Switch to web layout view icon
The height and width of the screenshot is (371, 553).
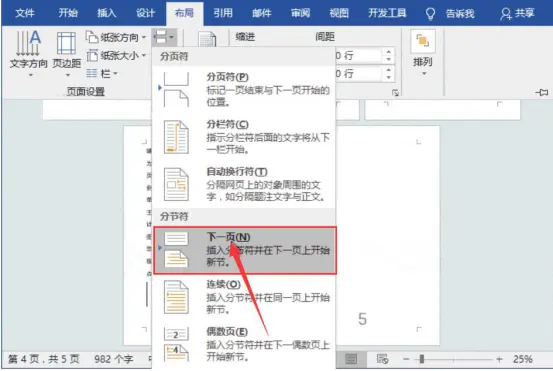pos(382,359)
